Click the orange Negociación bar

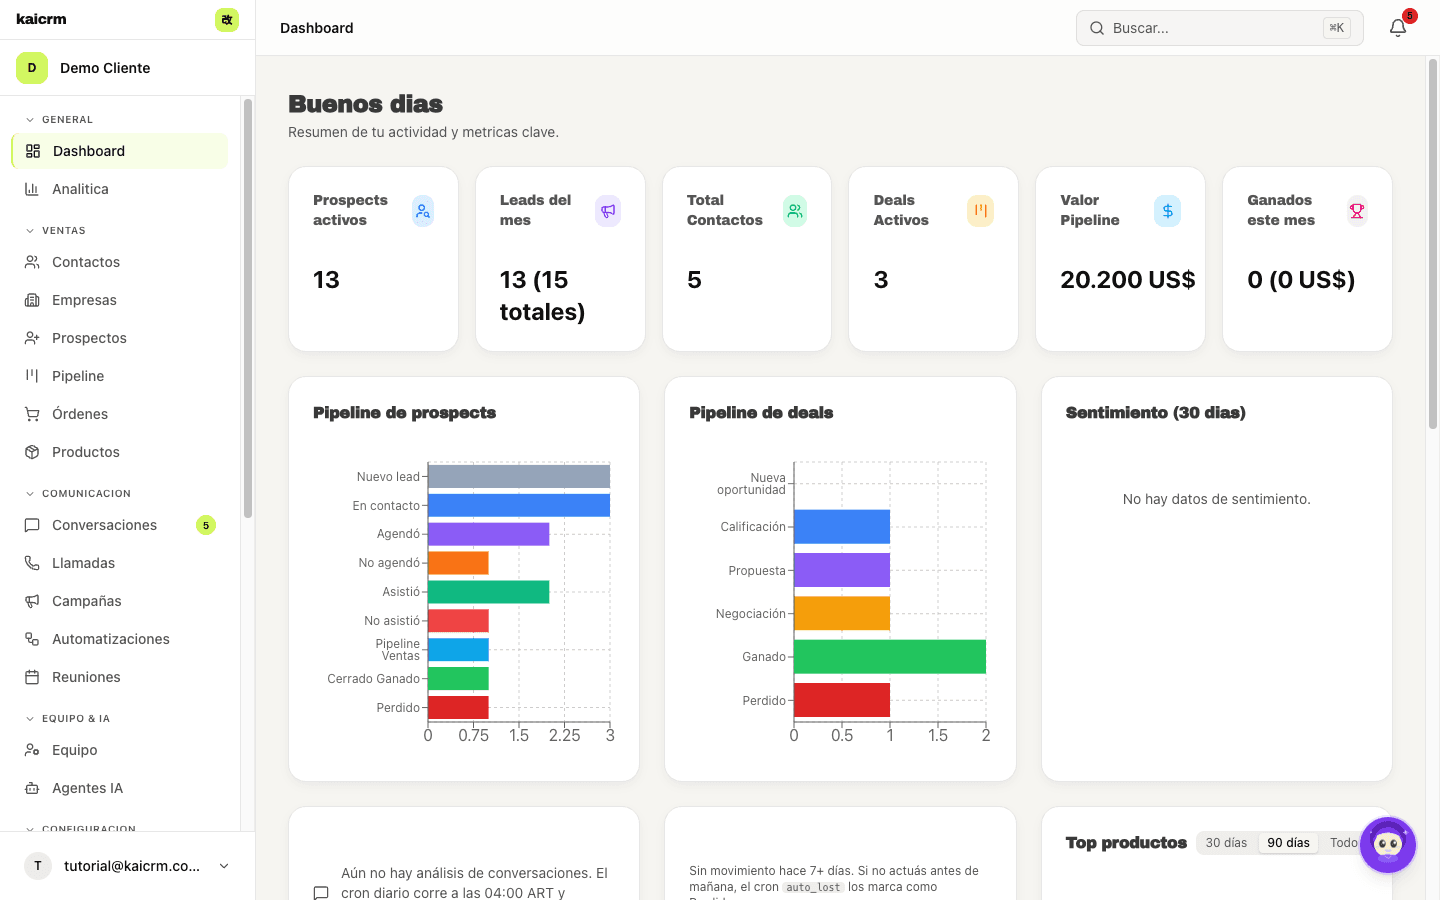(842, 613)
